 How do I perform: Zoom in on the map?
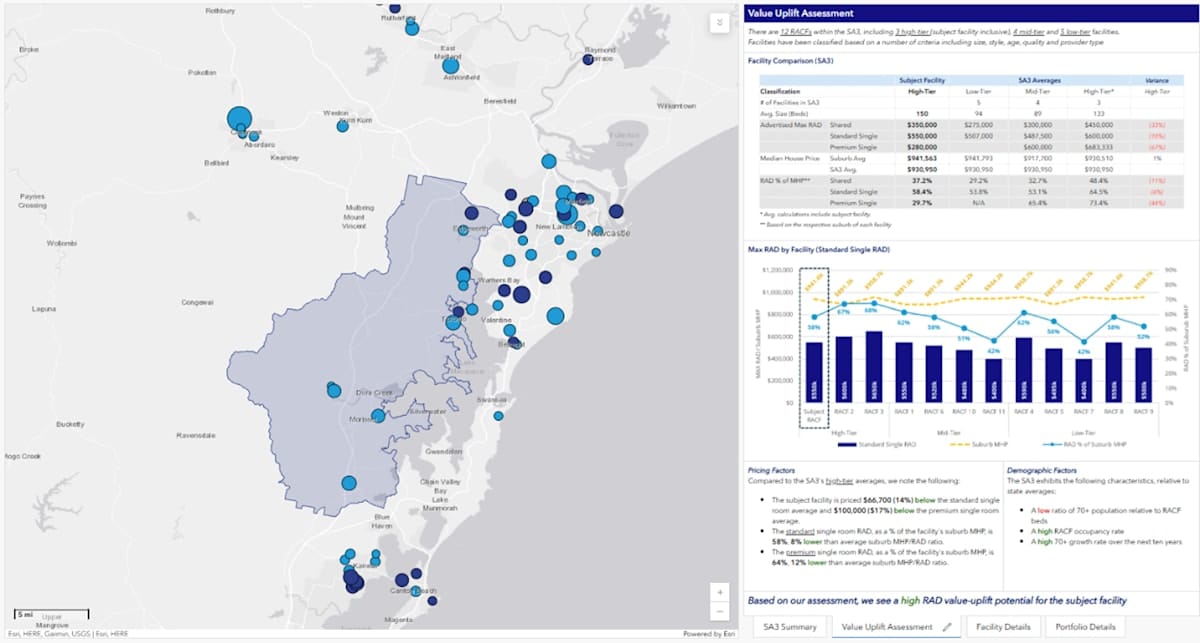click(719, 591)
